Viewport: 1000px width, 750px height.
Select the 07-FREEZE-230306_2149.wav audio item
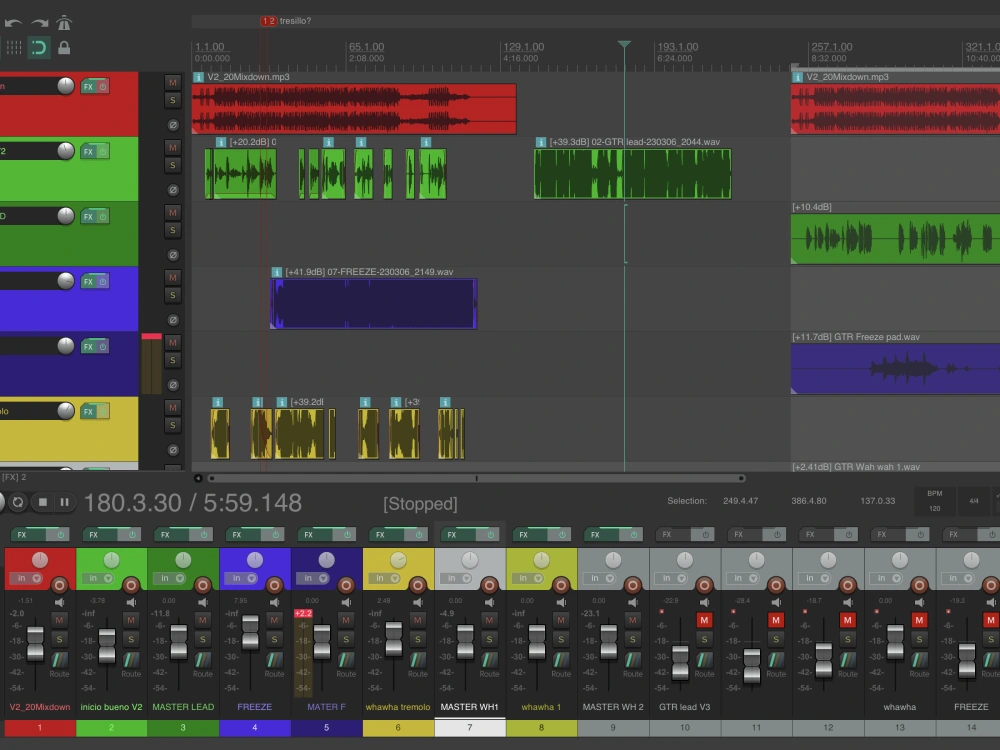click(x=374, y=304)
